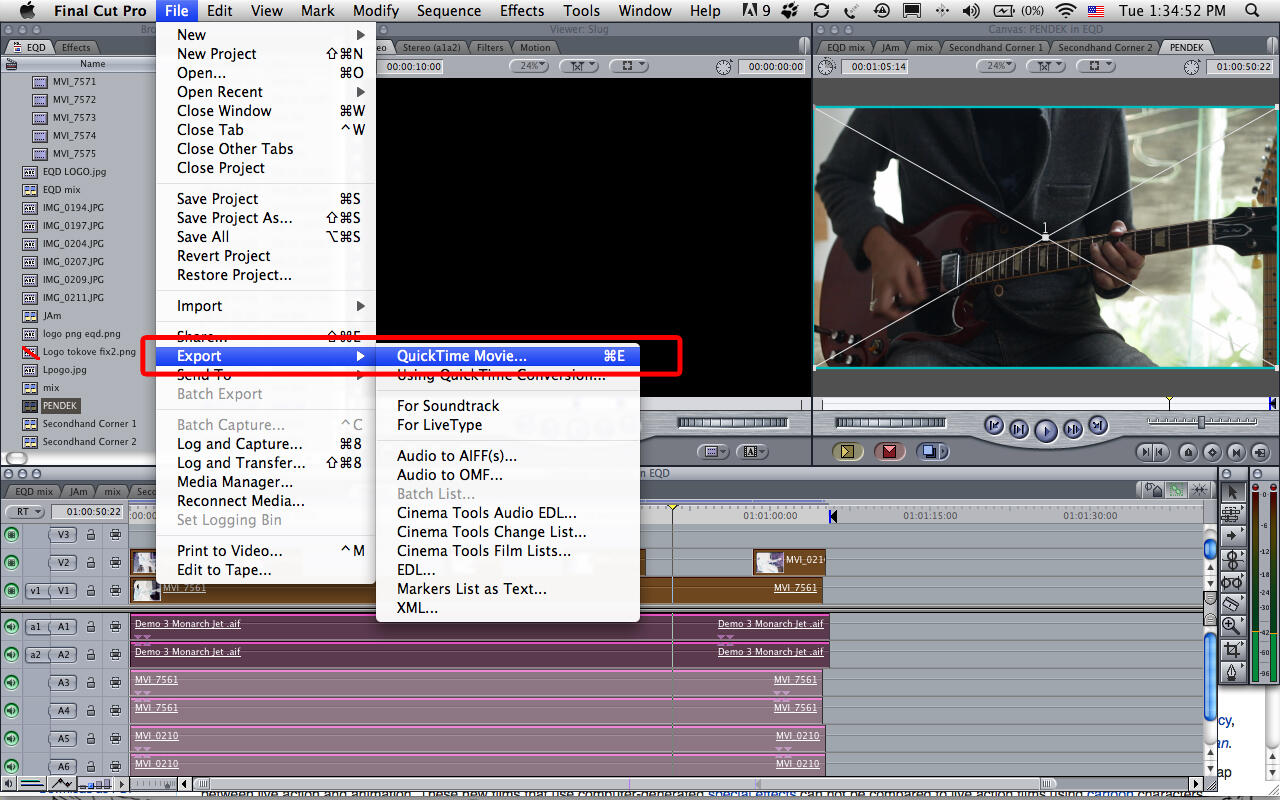Select the Zoom magnifier tool
1280x800 pixels.
click(x=1232, y=626)
